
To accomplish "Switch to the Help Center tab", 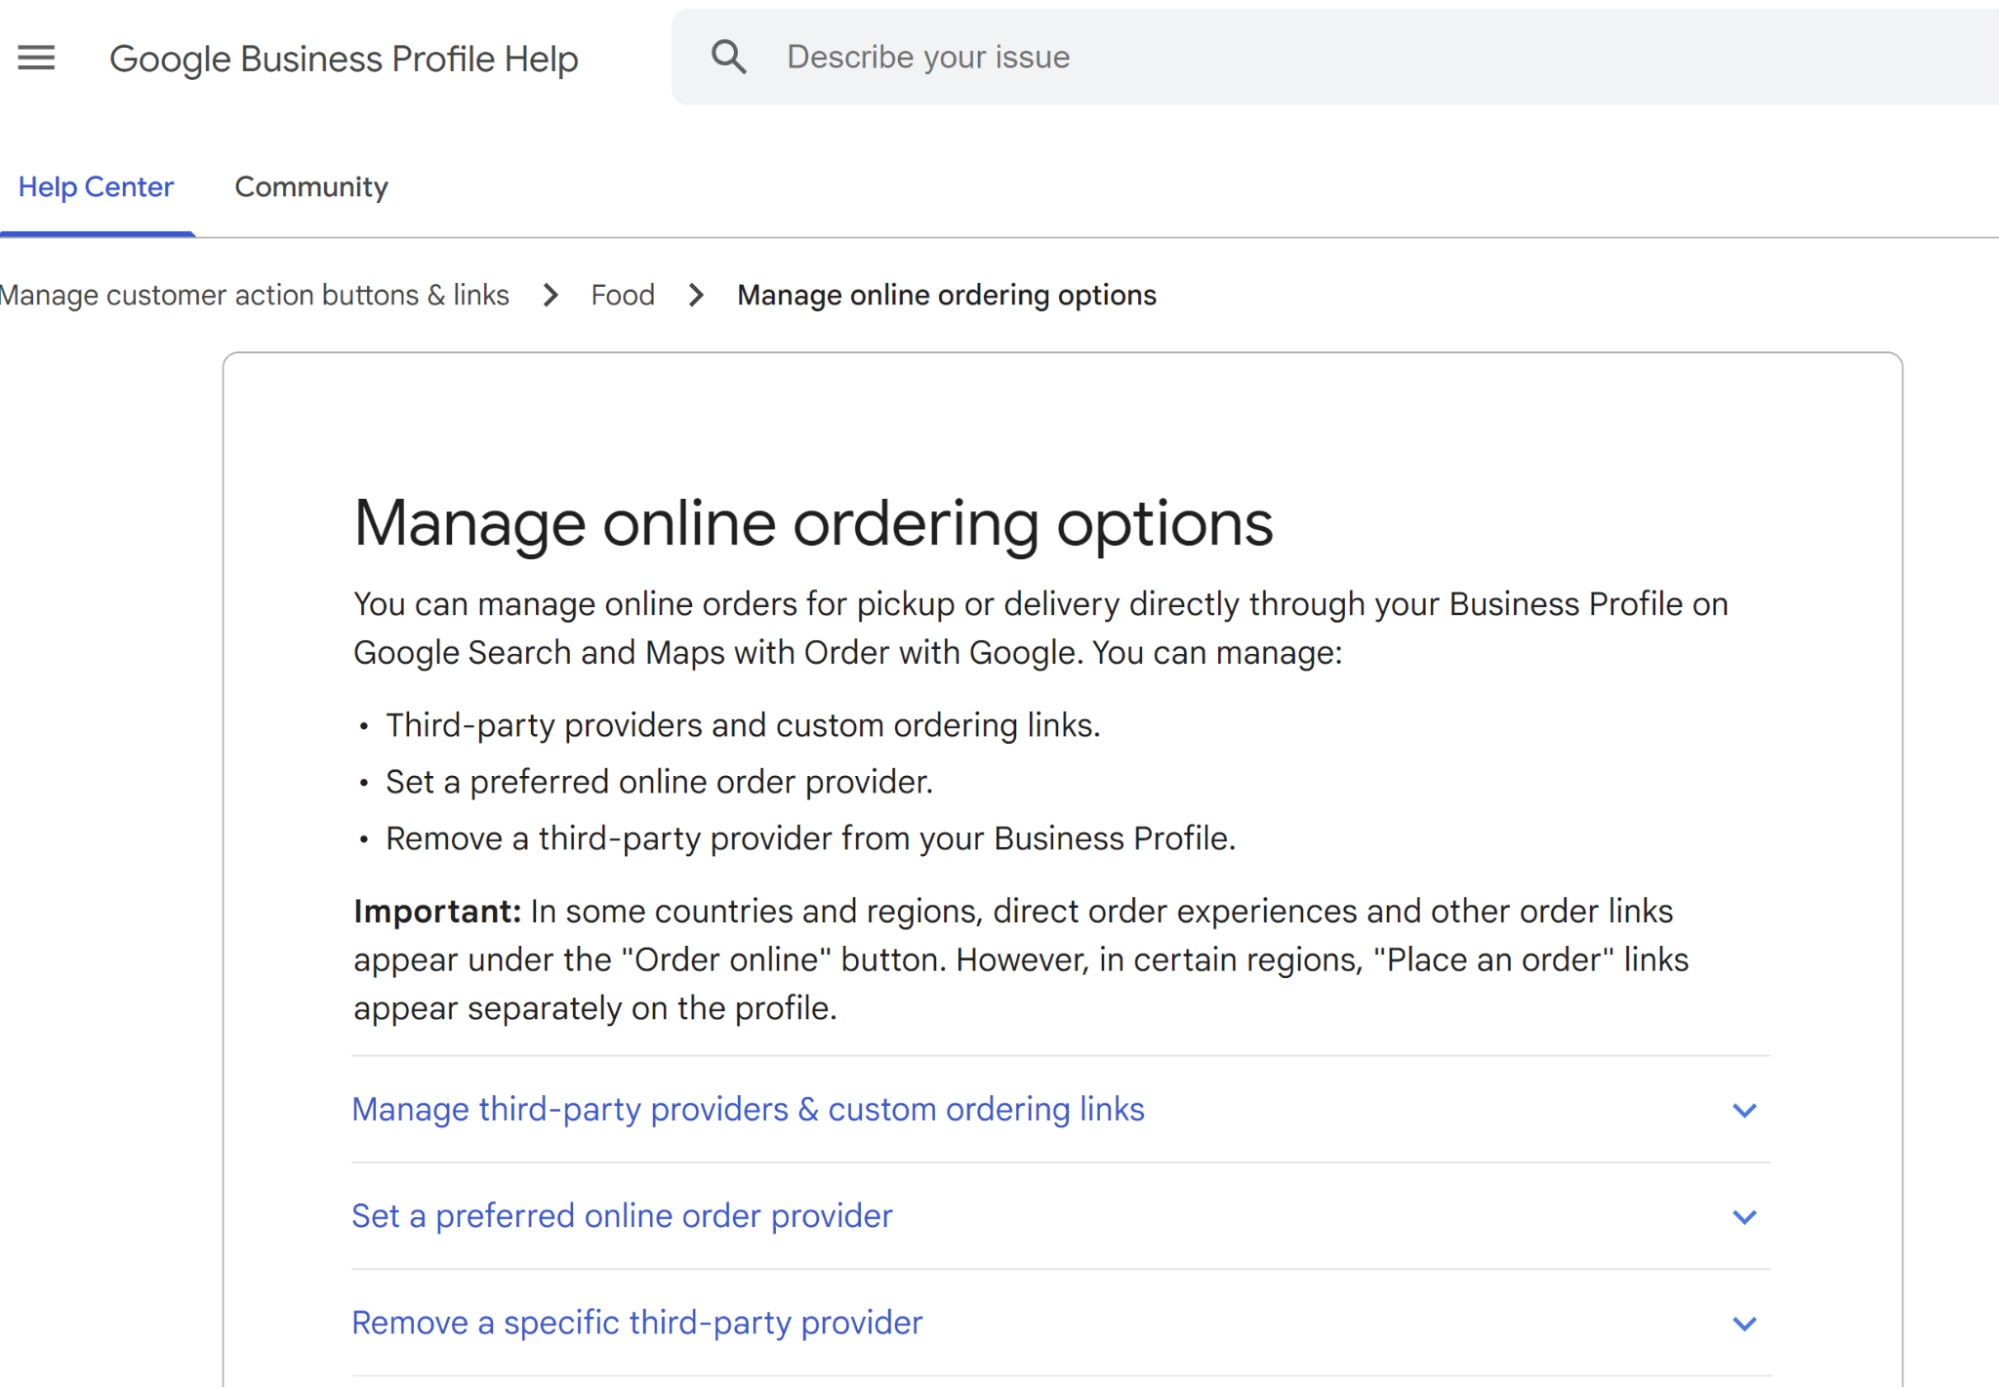I will 96,187.
